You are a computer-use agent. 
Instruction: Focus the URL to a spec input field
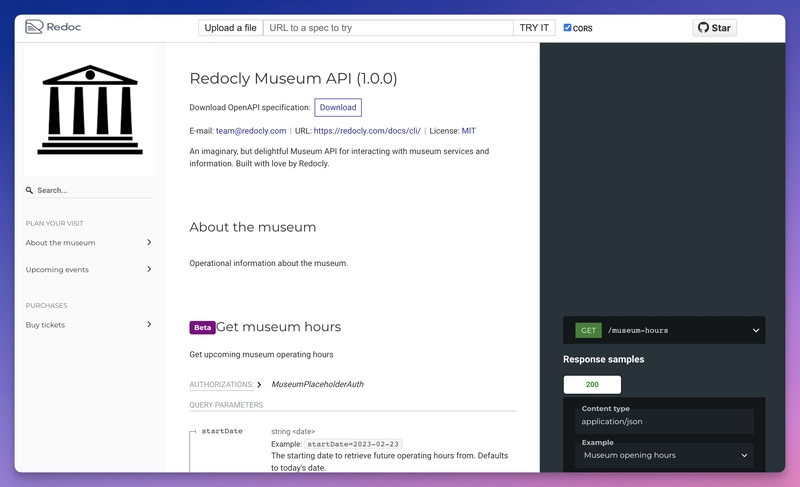(x=388, y=28)
